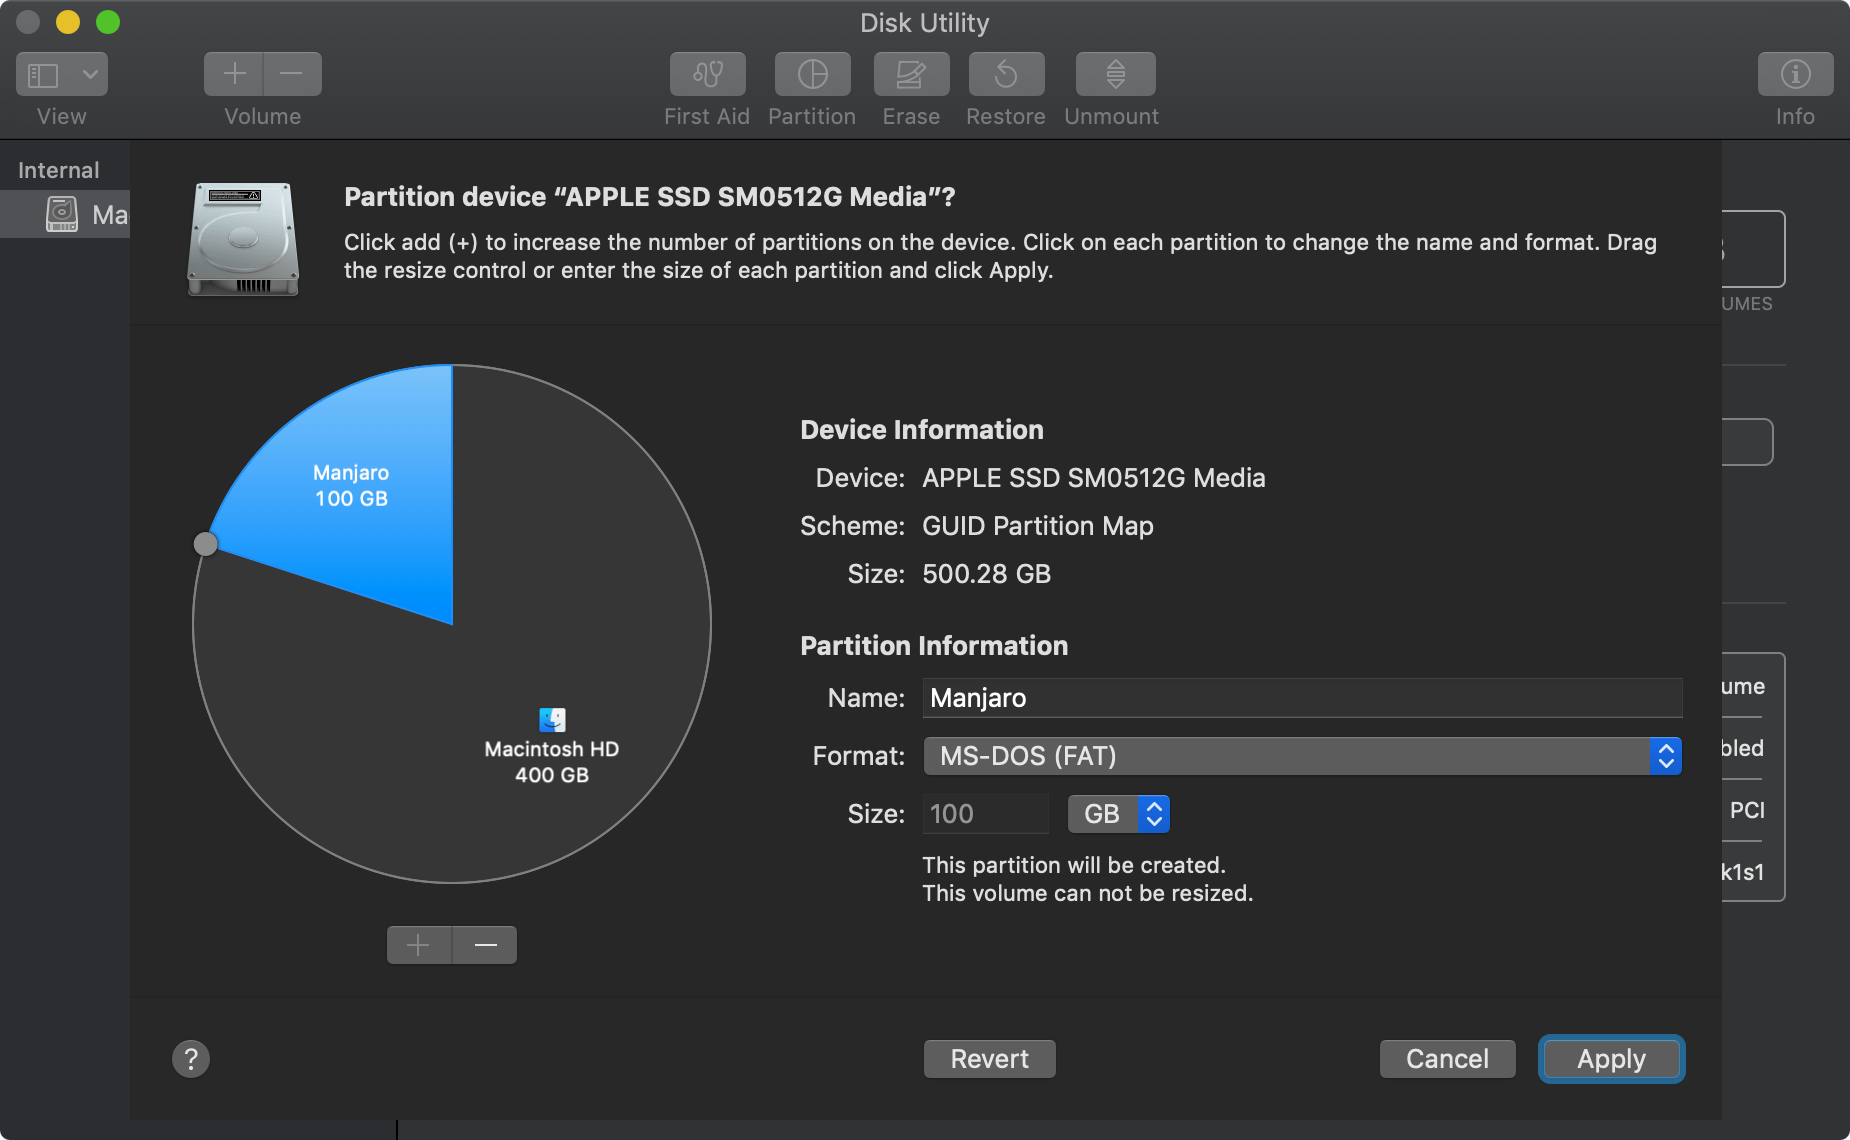Click the hard drive icon in sheet header
This screenshot has width=1850, height=1140.
click(243, 239)
